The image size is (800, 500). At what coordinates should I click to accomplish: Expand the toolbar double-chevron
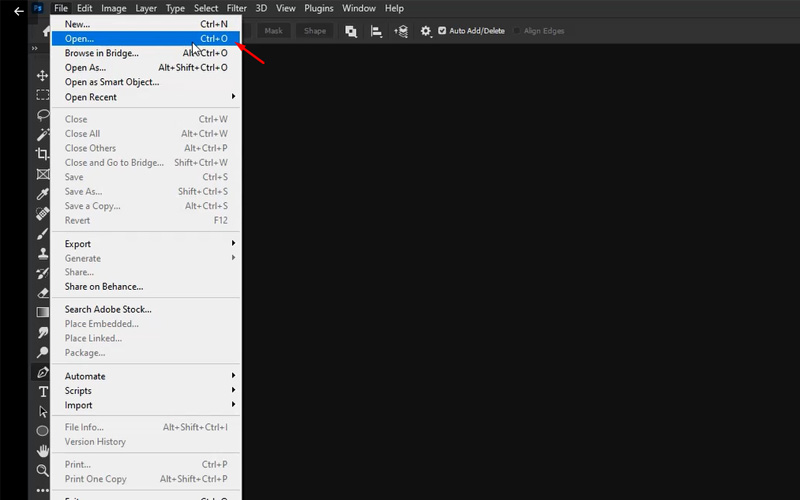coord(35,48)
